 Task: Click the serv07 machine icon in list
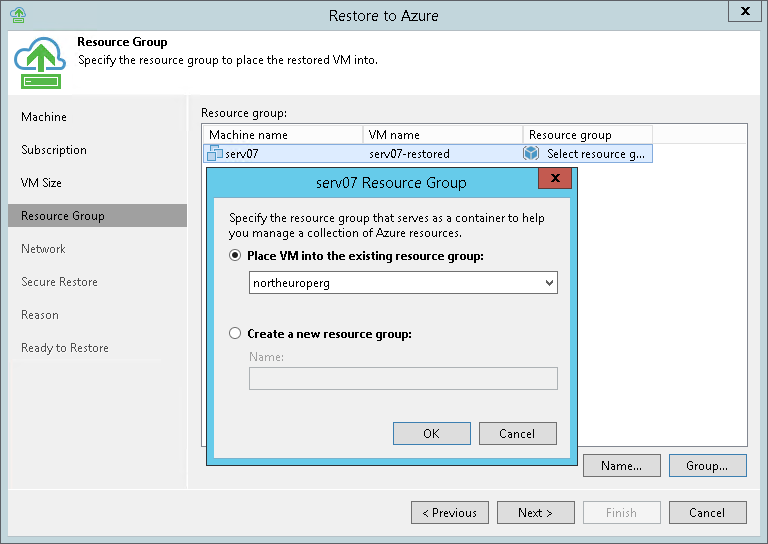[x=214, y=154]
